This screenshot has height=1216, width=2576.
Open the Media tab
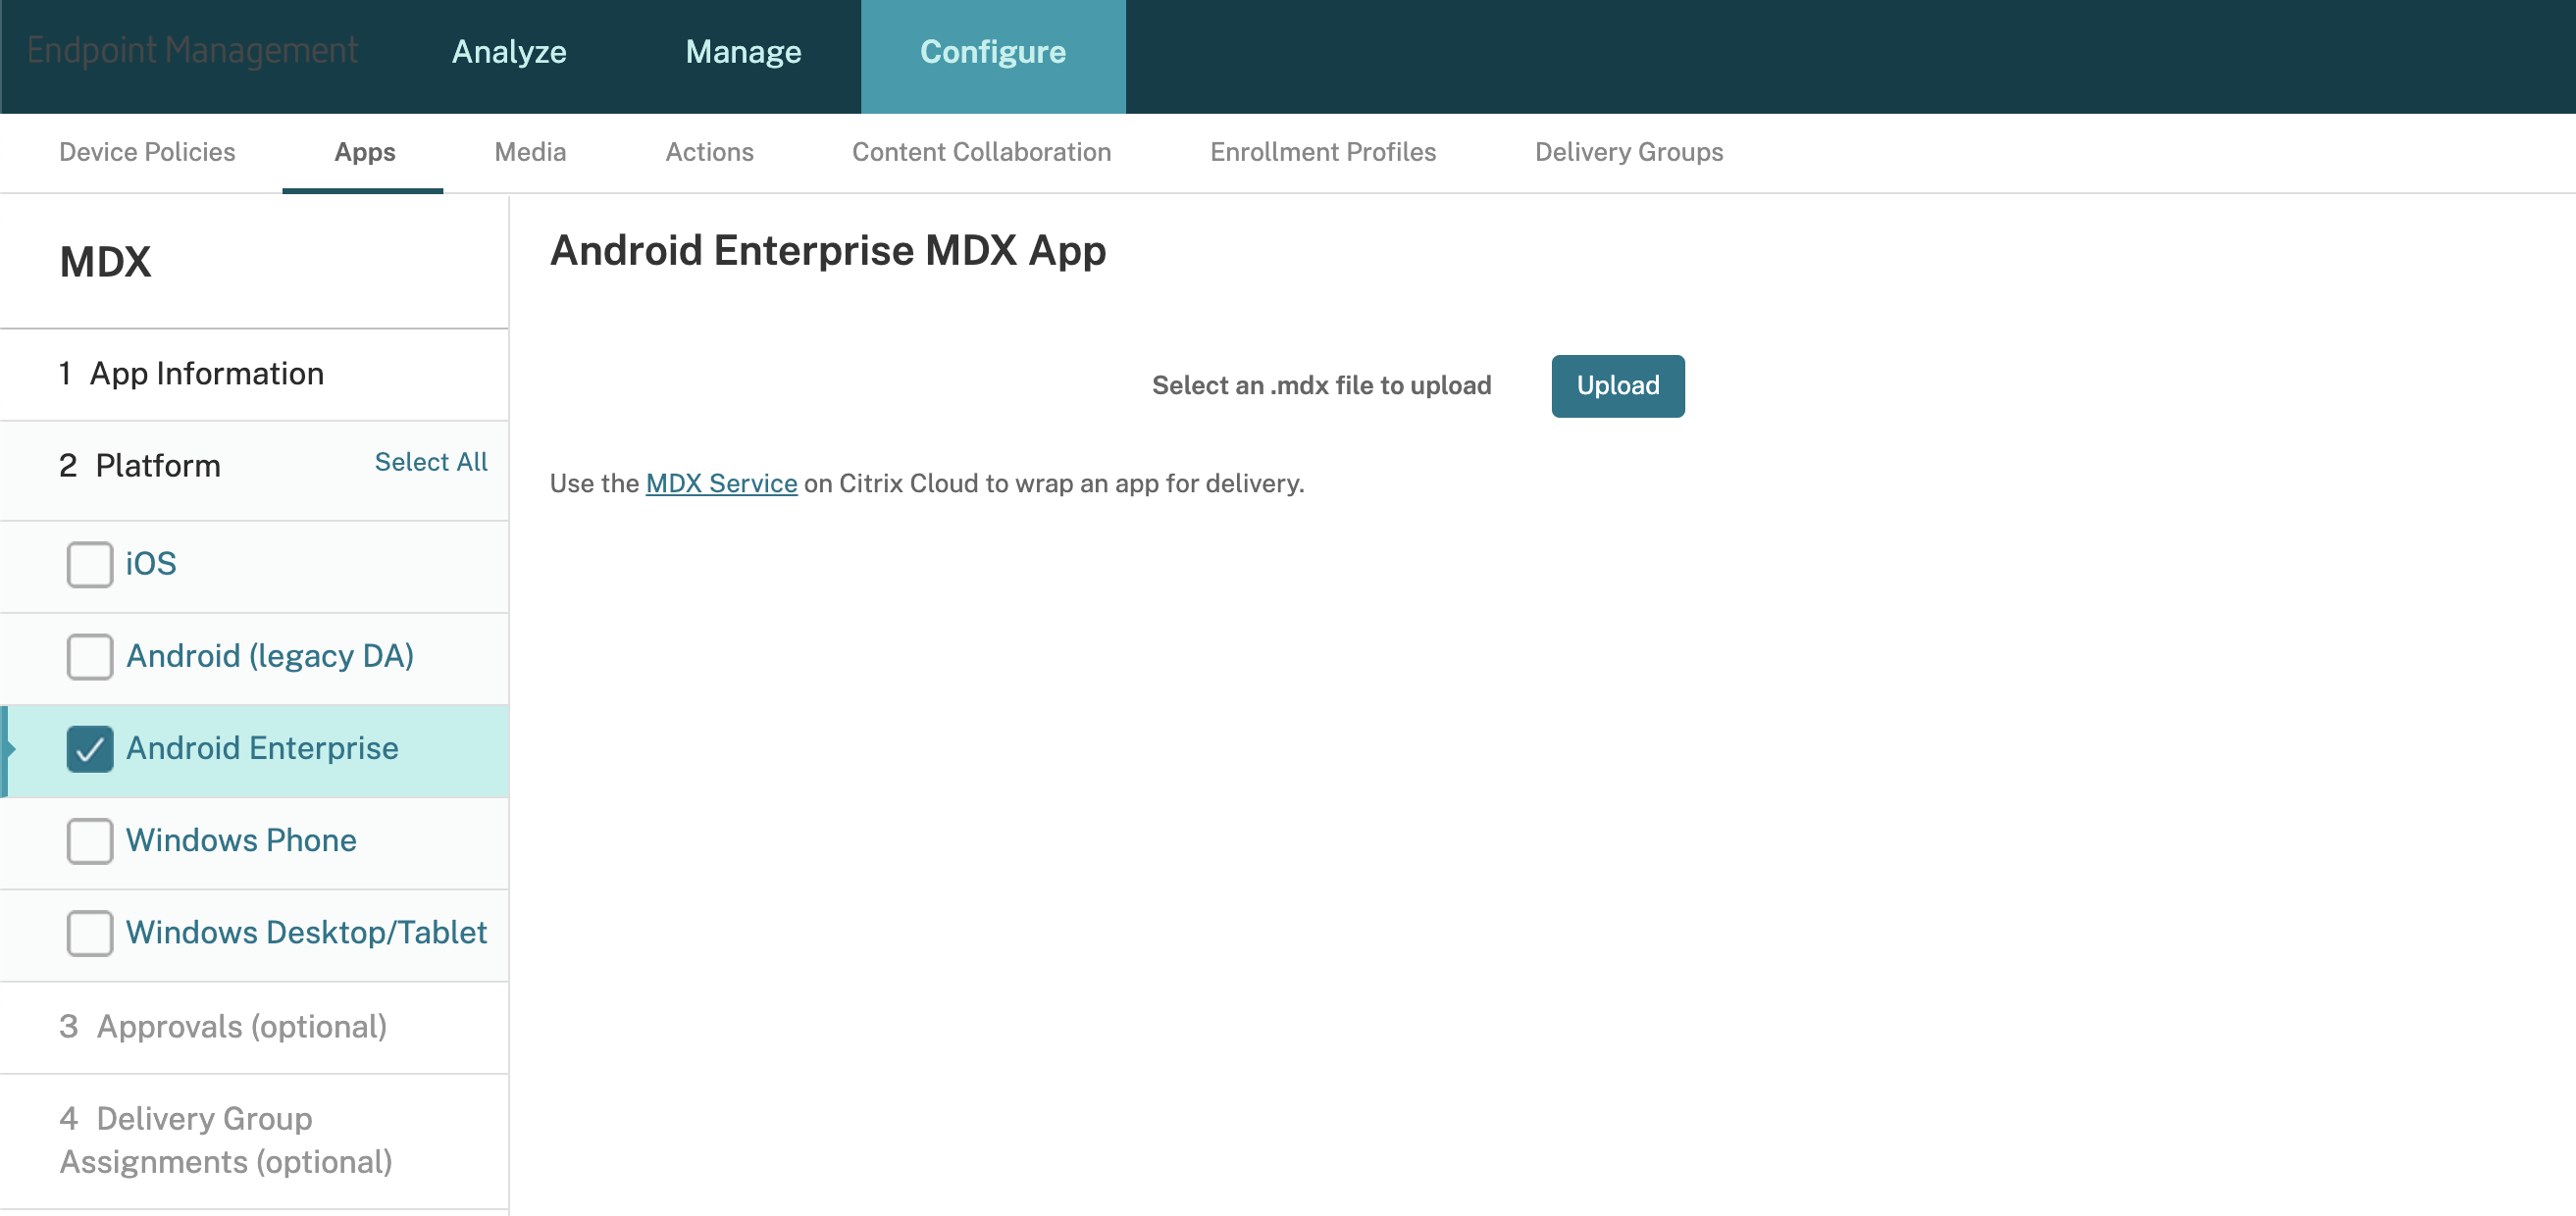click(530, 152)
